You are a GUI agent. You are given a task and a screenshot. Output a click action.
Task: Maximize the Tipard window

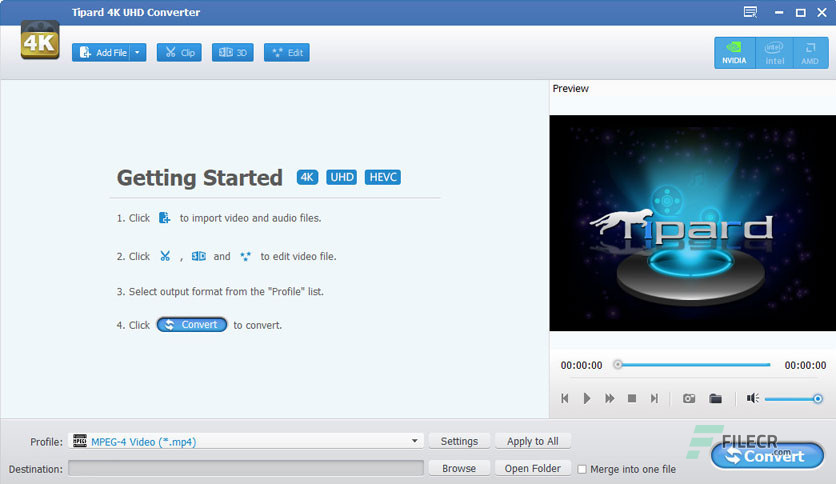tap(801, 12)
